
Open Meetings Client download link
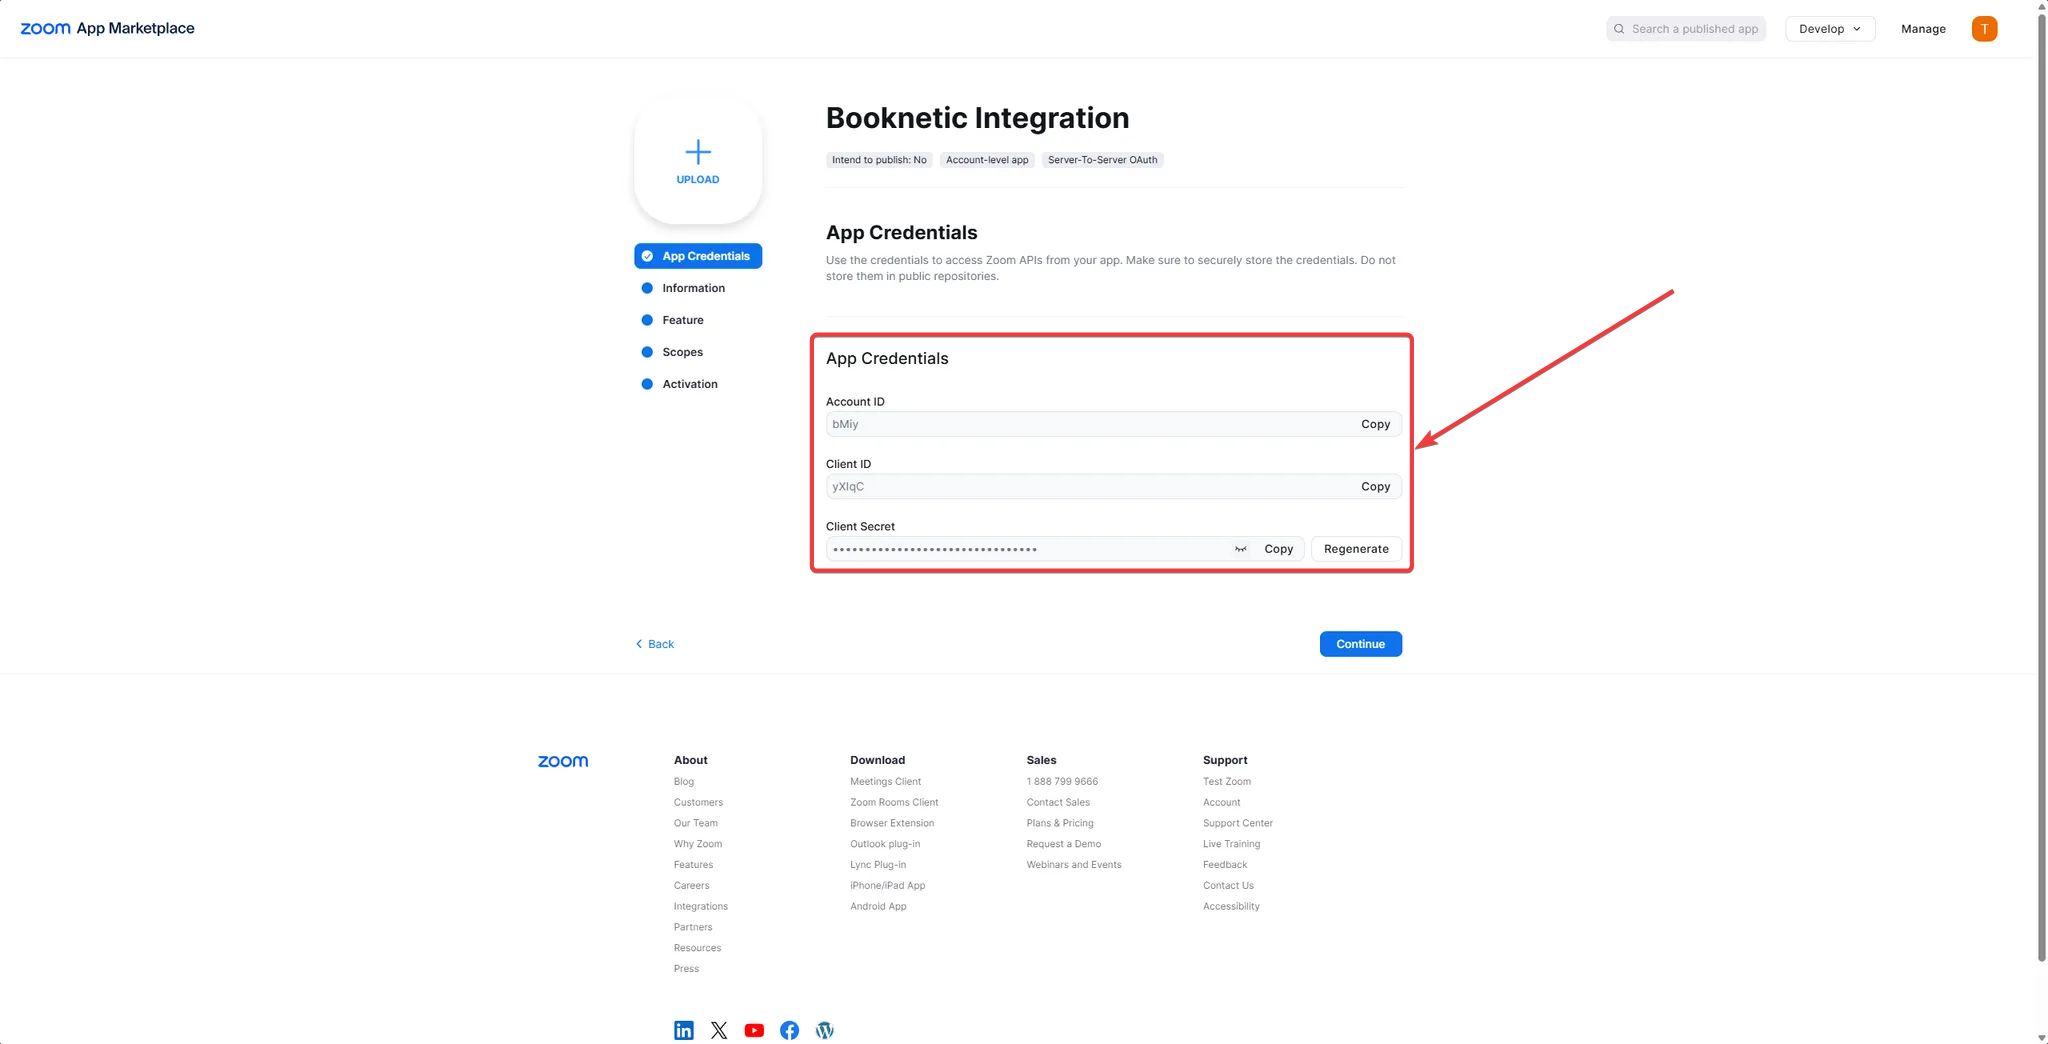[885, 782]
